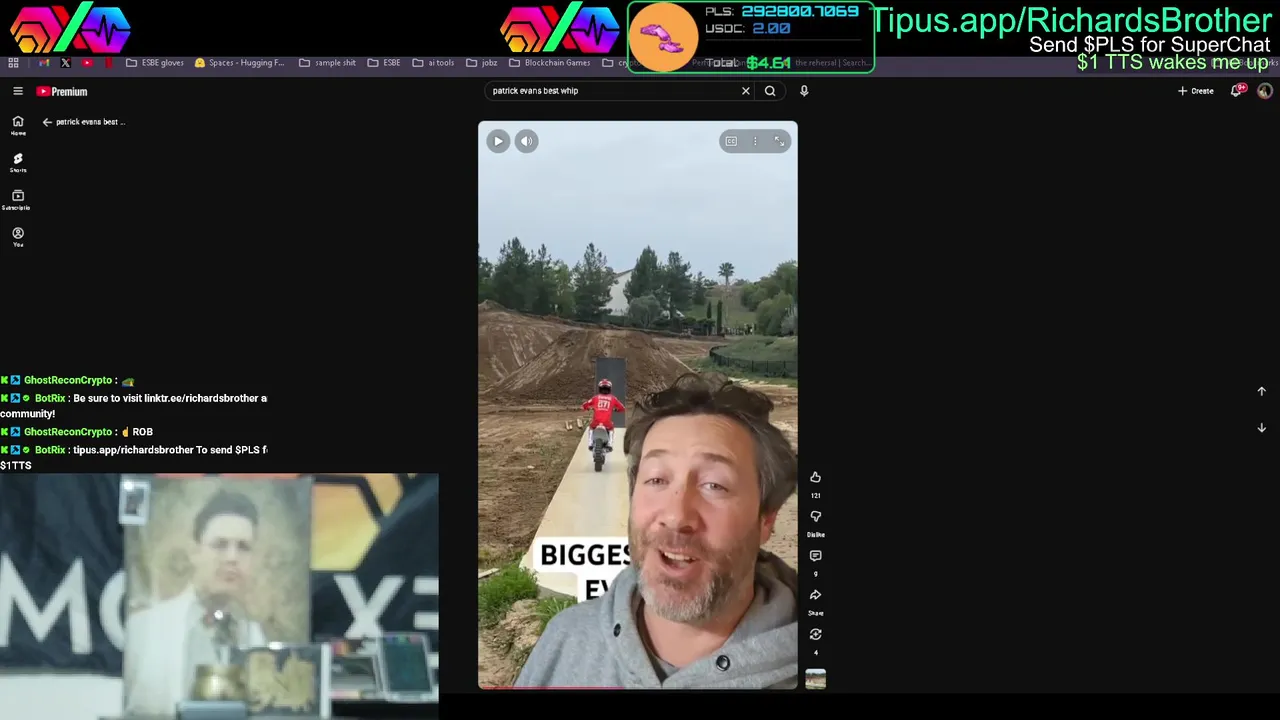
Task: Open the ESBE bookmark folder
Action: (x=384, y=62)
